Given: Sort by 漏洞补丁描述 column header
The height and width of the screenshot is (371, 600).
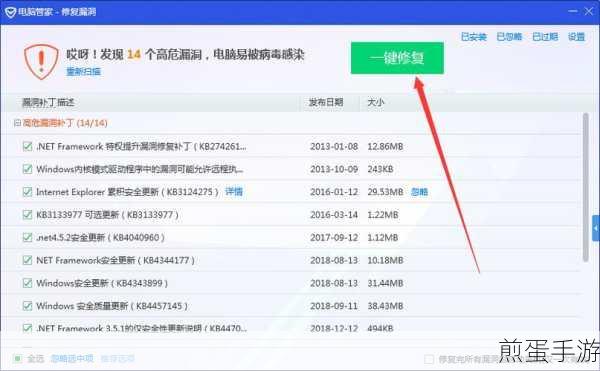Looking at the screenshot, I should [48, 102].
